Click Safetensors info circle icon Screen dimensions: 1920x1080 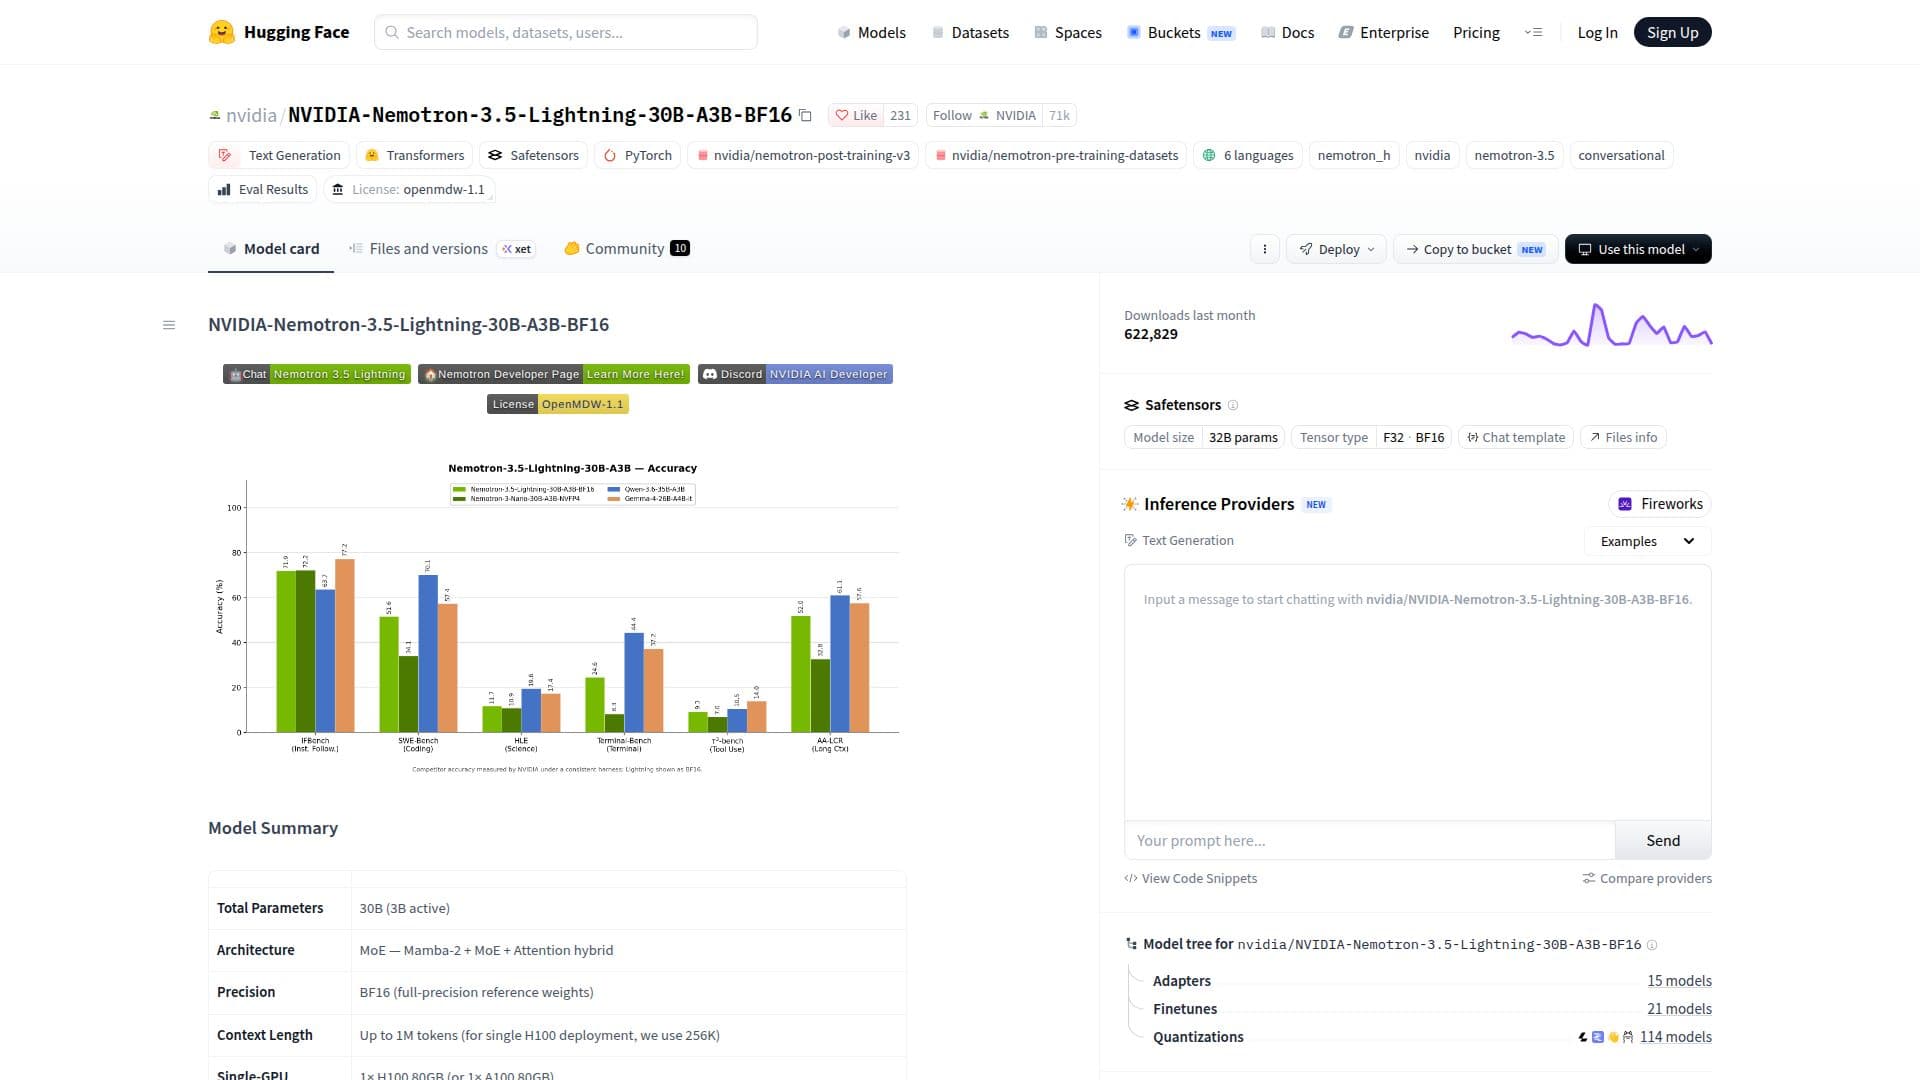coord(1233,405)
